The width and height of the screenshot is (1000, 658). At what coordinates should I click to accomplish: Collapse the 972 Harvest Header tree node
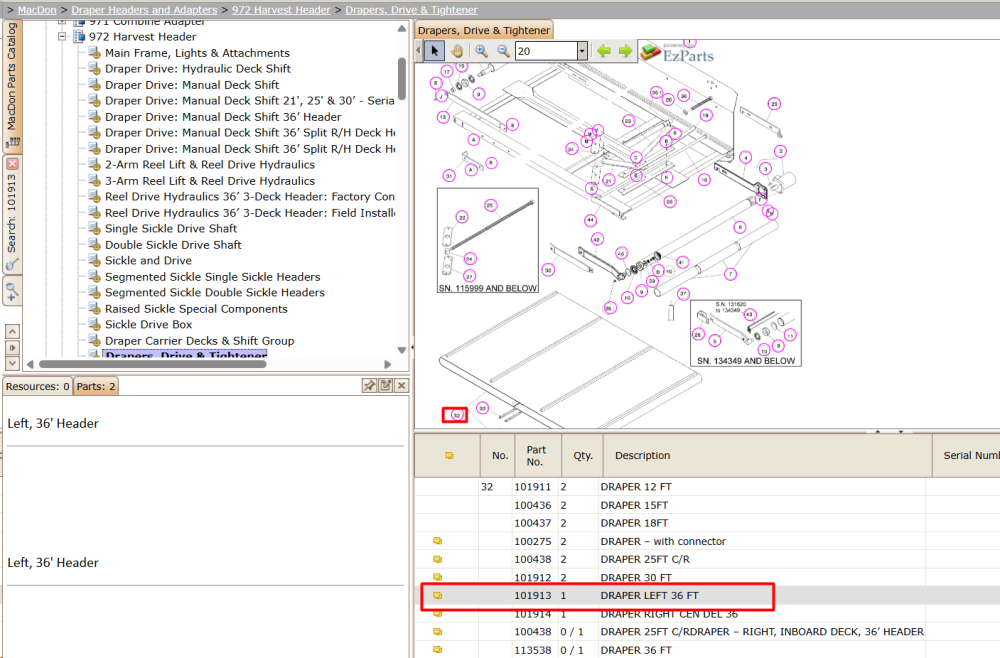(62, 36)
